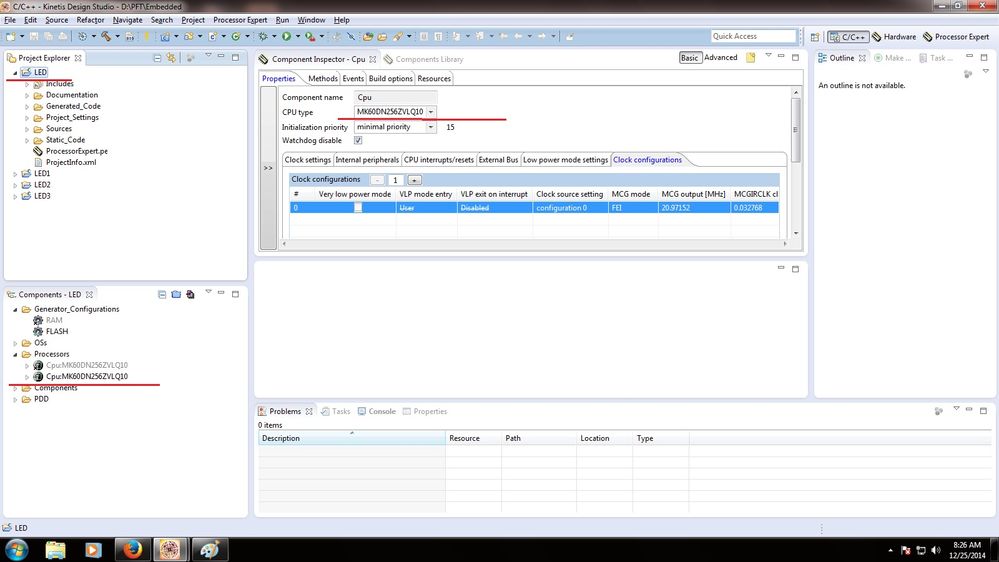Click the Quick Access field
The width and height of the screenshot is (999, 562).
coord(753,36)
